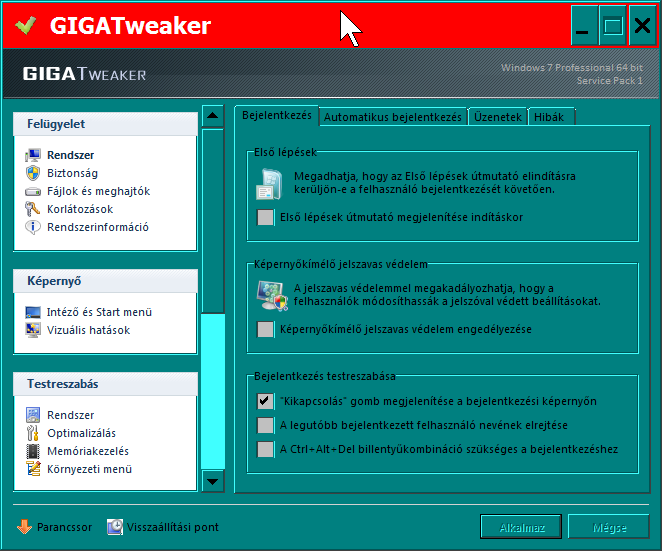Close the GIGATweaker window
The image size is (662, 551).
(x=642, y=25)
